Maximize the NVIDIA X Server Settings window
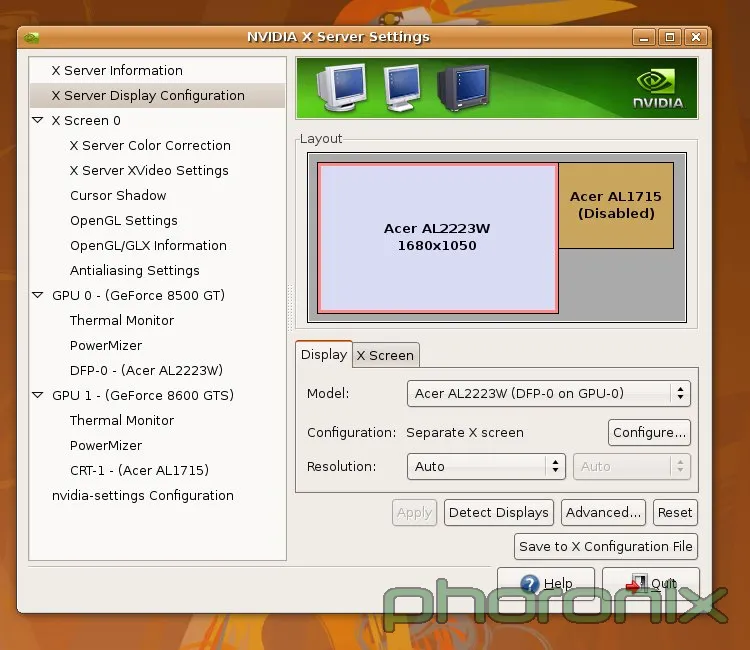750x650 pixels. 670,37
